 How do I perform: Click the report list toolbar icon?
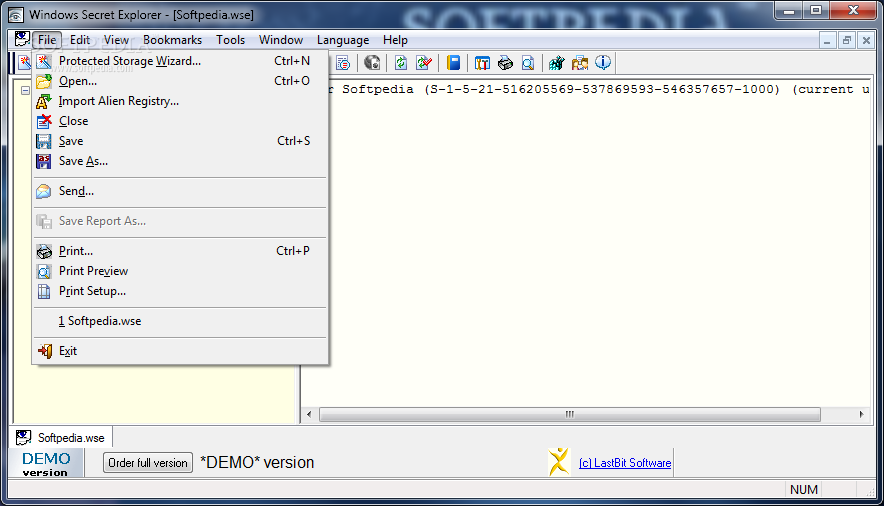coord(343,63)
